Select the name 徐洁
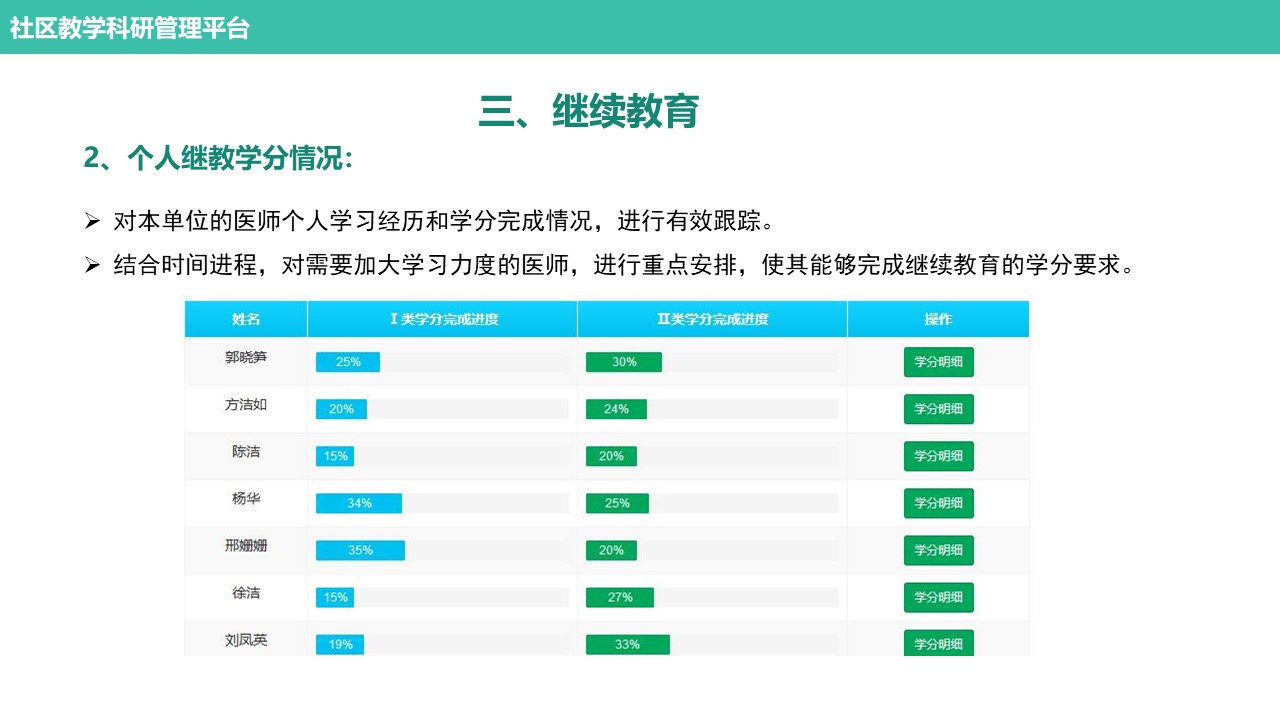 (246, 593)
